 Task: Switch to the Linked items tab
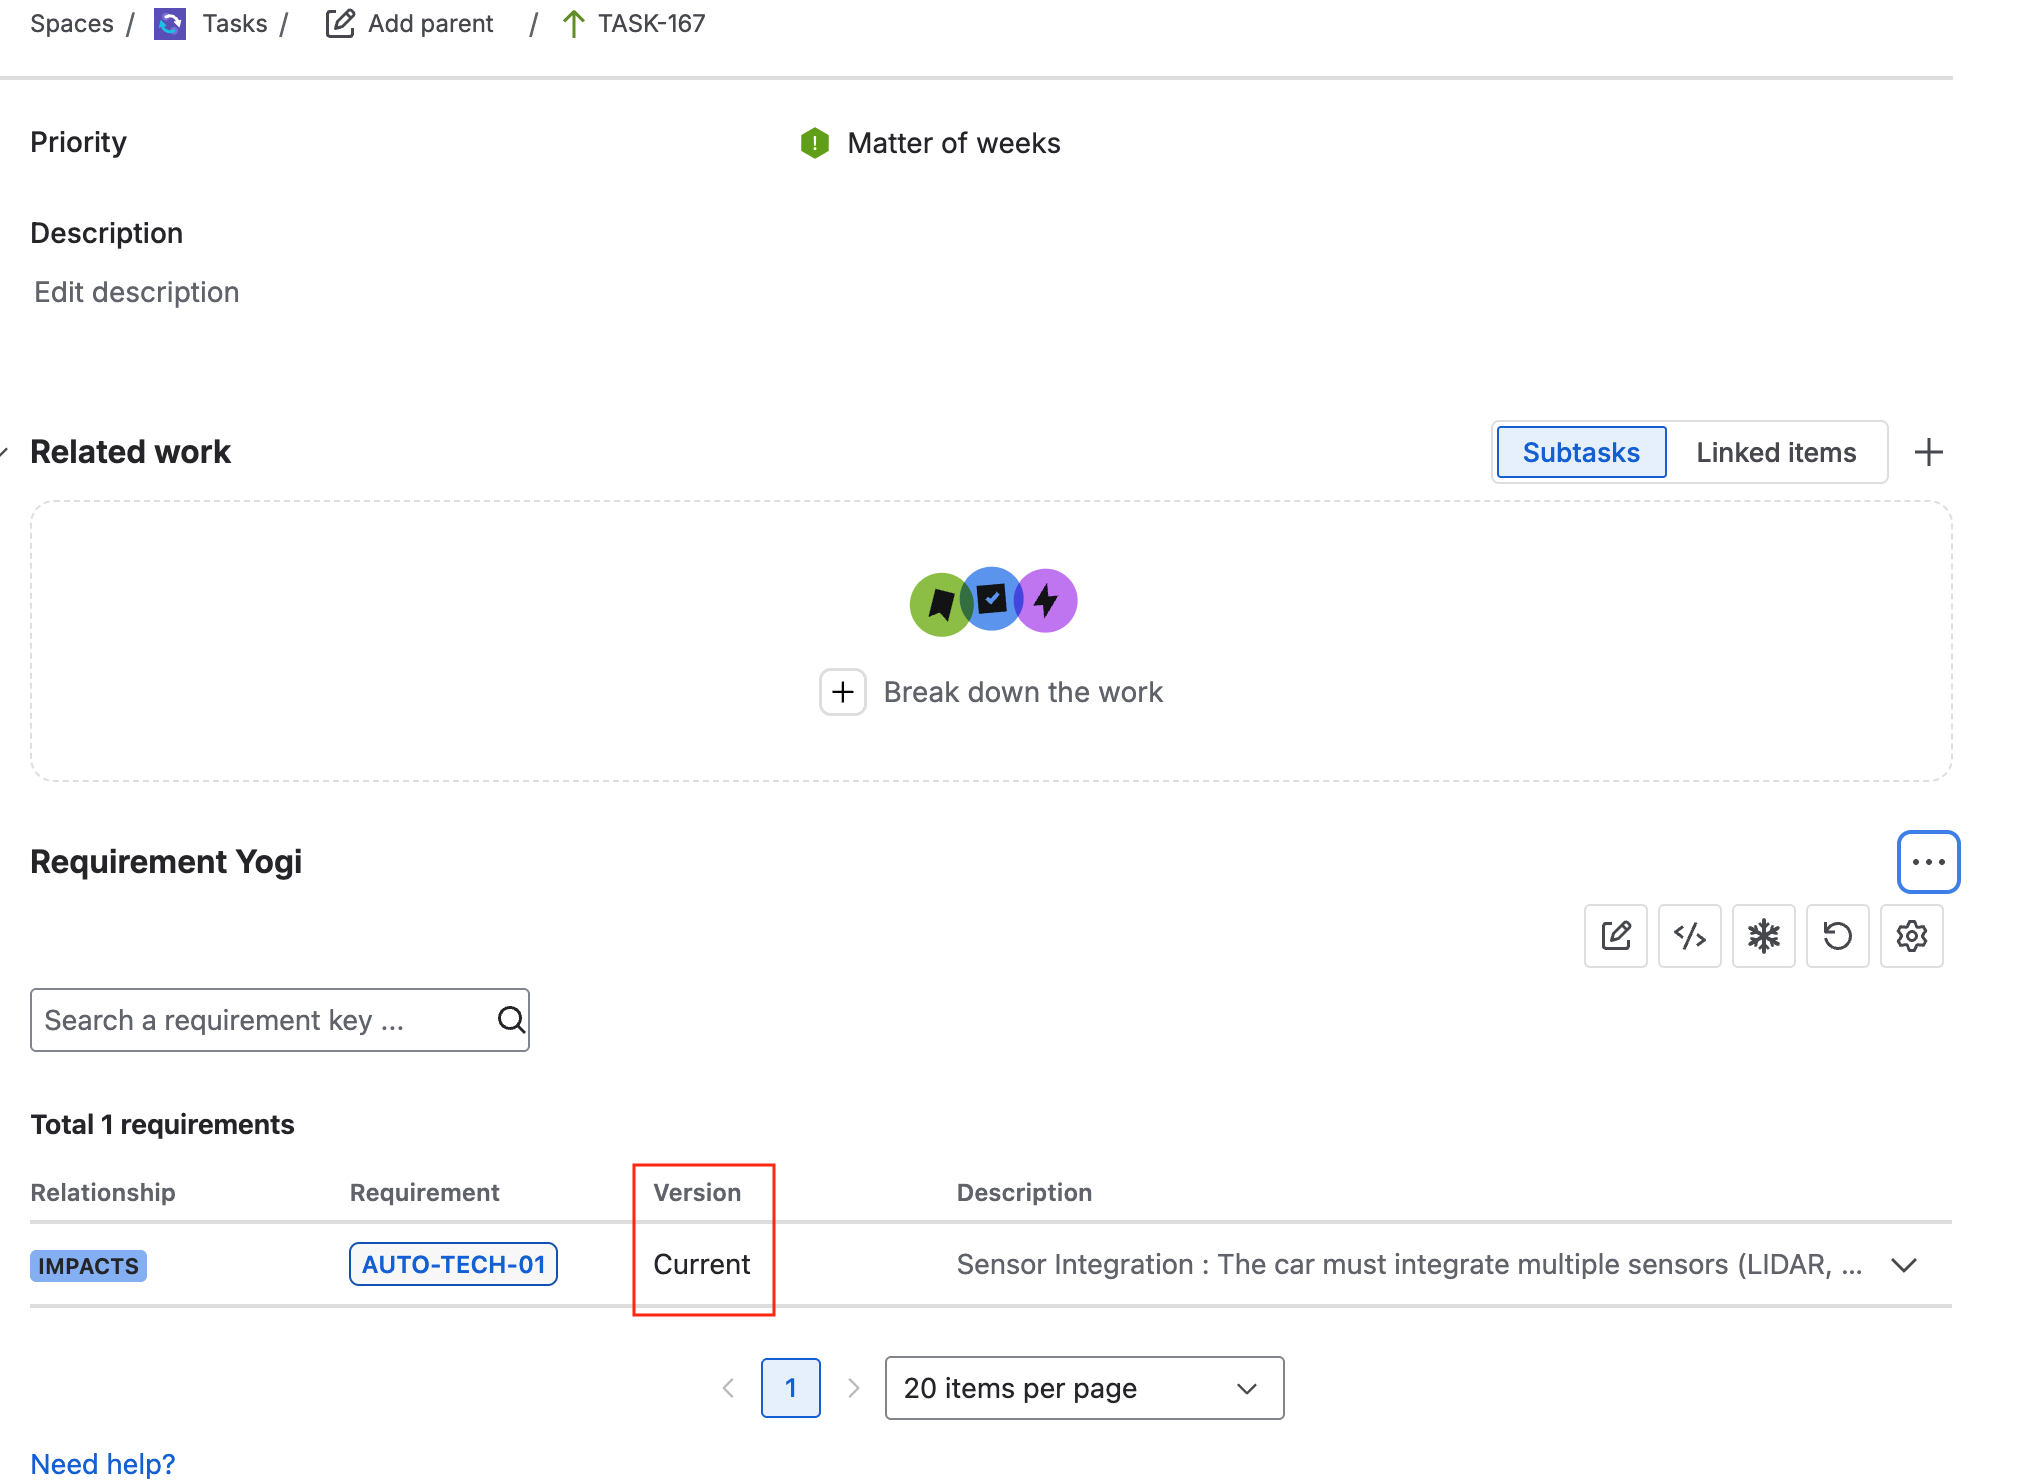point(1775,452)
